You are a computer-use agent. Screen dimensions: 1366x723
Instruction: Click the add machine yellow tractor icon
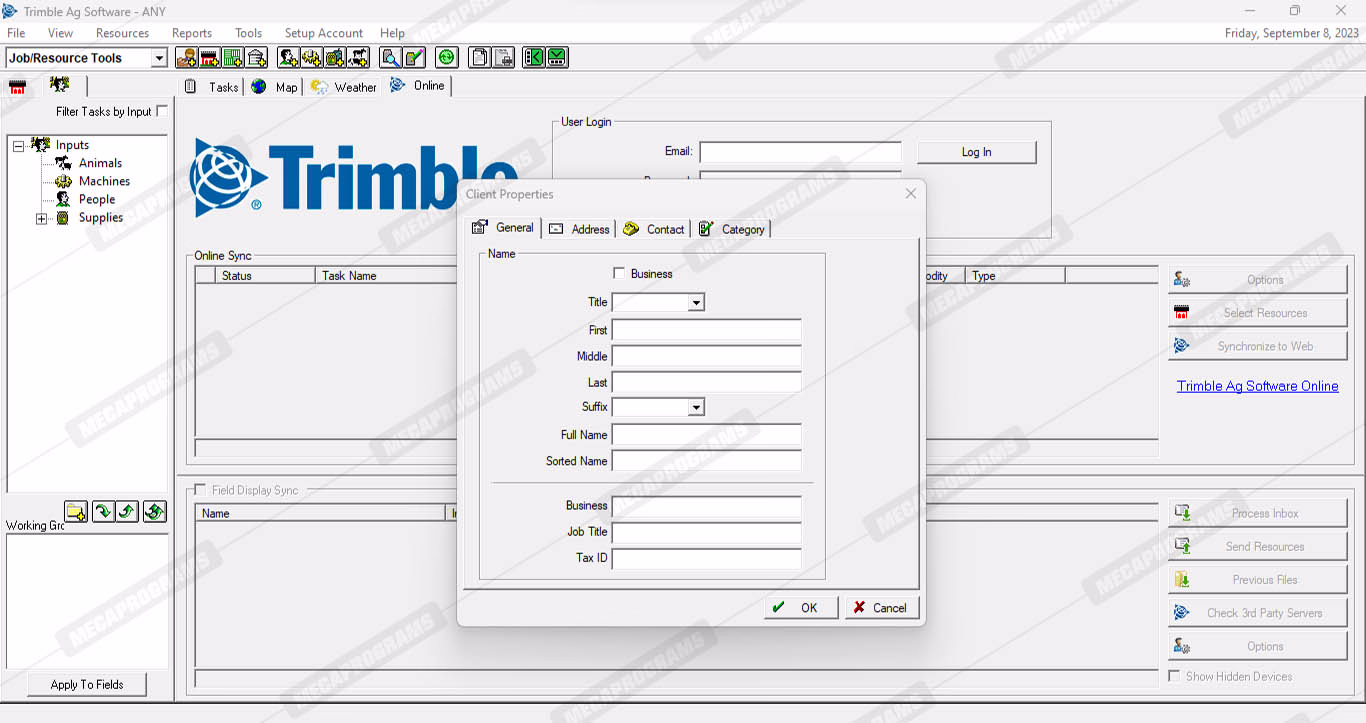pyautogui.click(x=312, y=58)
